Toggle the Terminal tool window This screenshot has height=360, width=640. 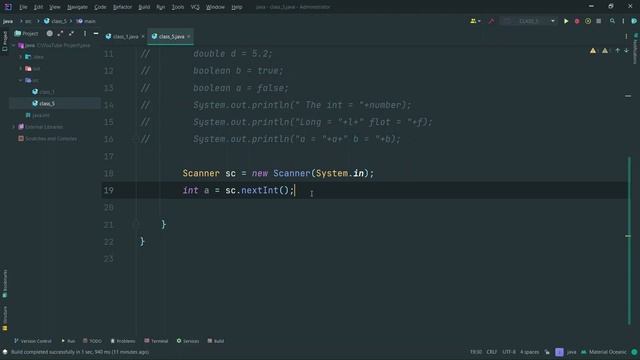[x=156, y=341]
